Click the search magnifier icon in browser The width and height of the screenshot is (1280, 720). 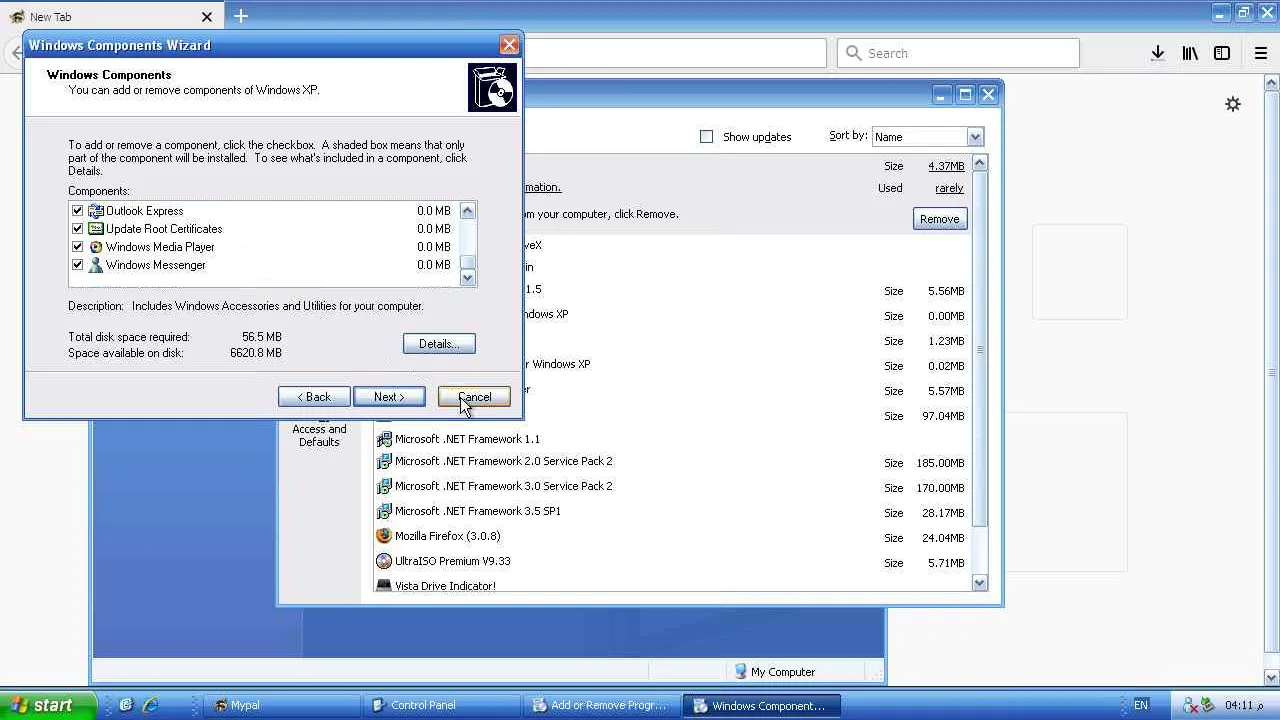853,53
